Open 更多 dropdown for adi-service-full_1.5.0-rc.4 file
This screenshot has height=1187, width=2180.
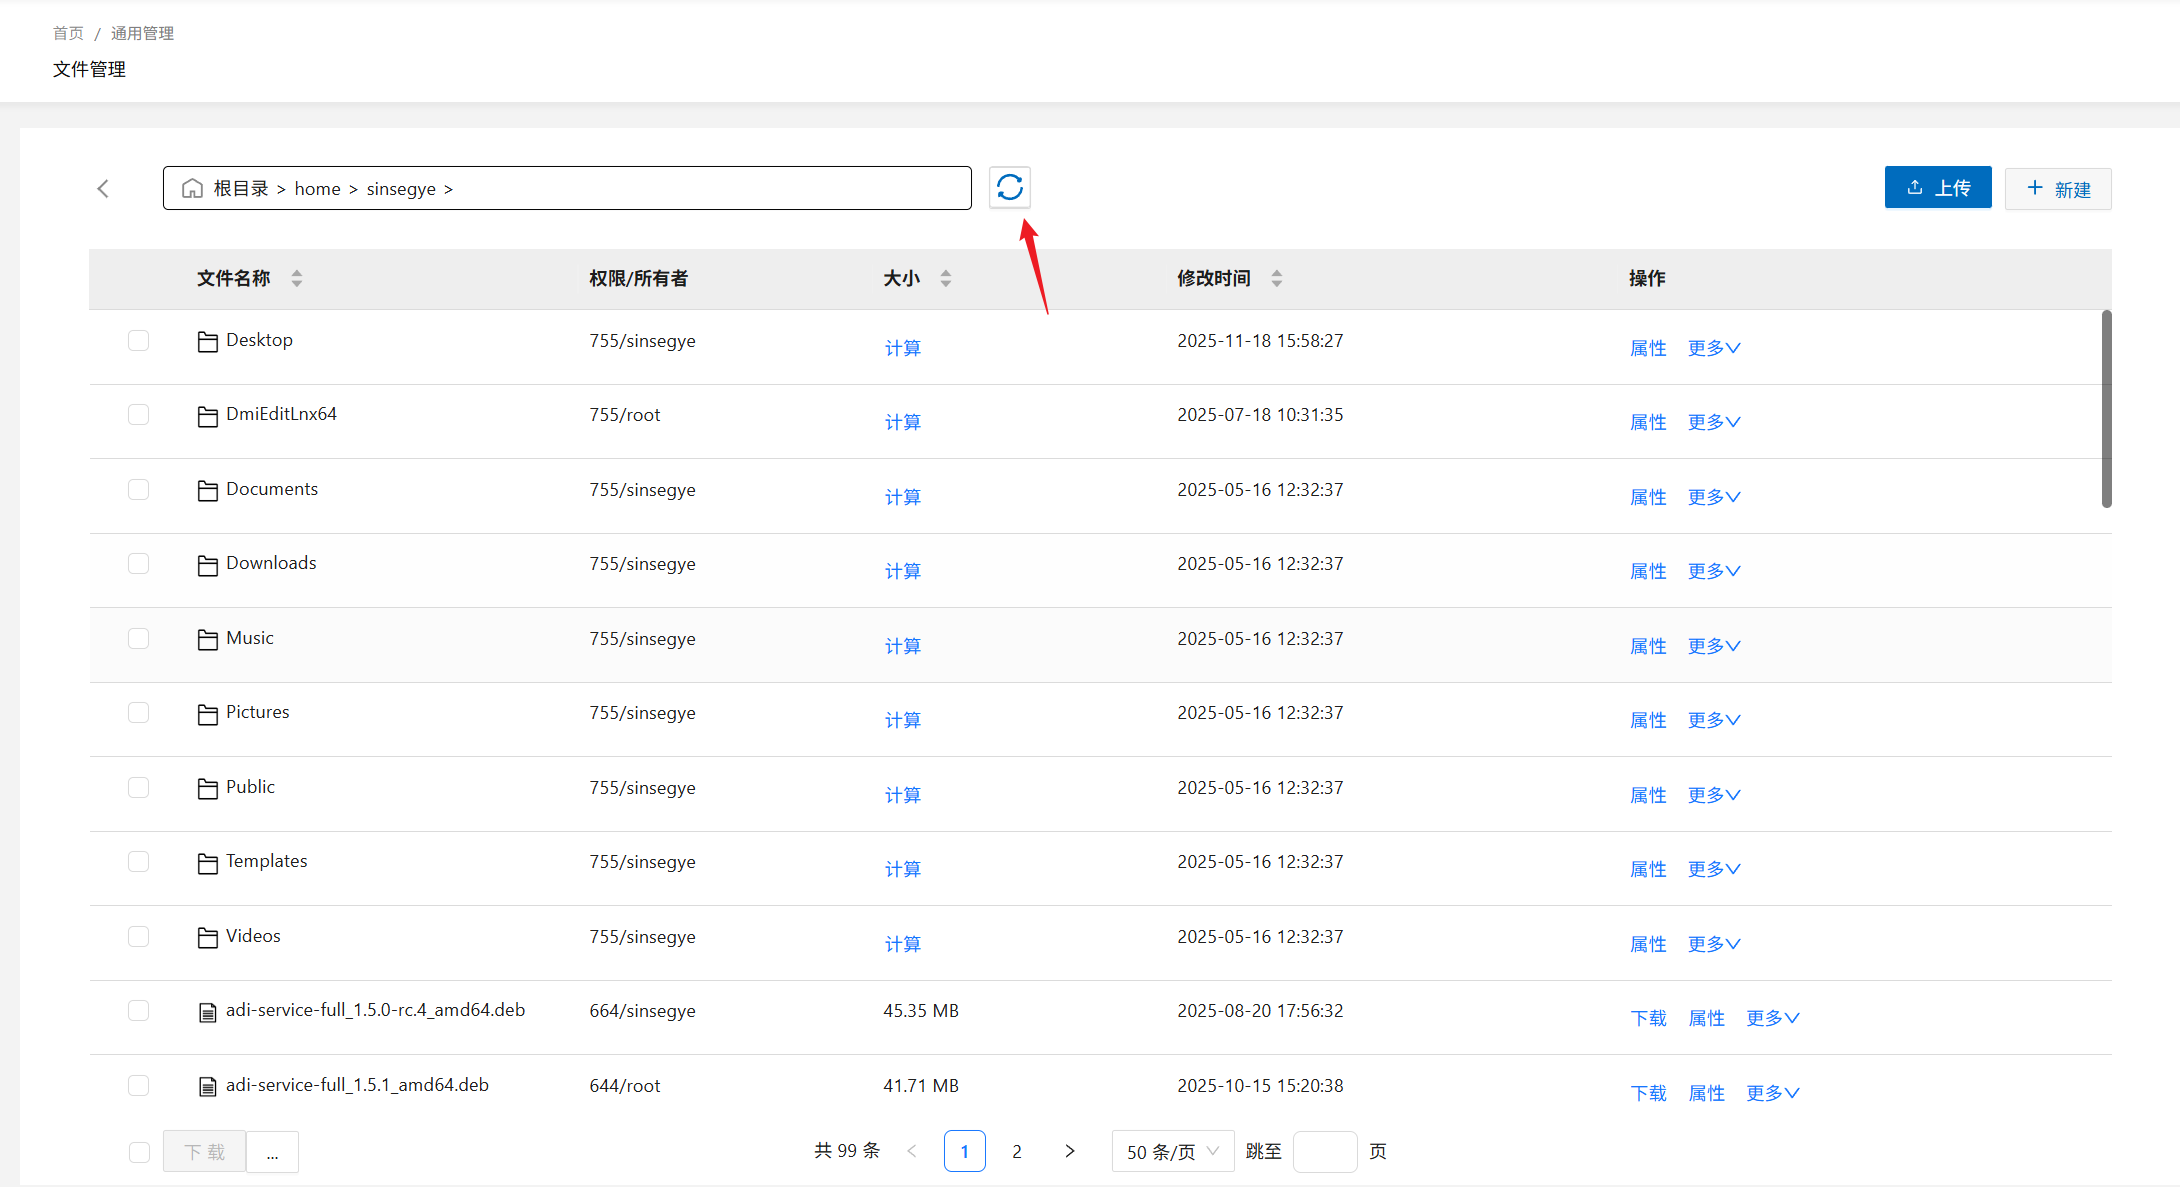click(1771, 1018)
